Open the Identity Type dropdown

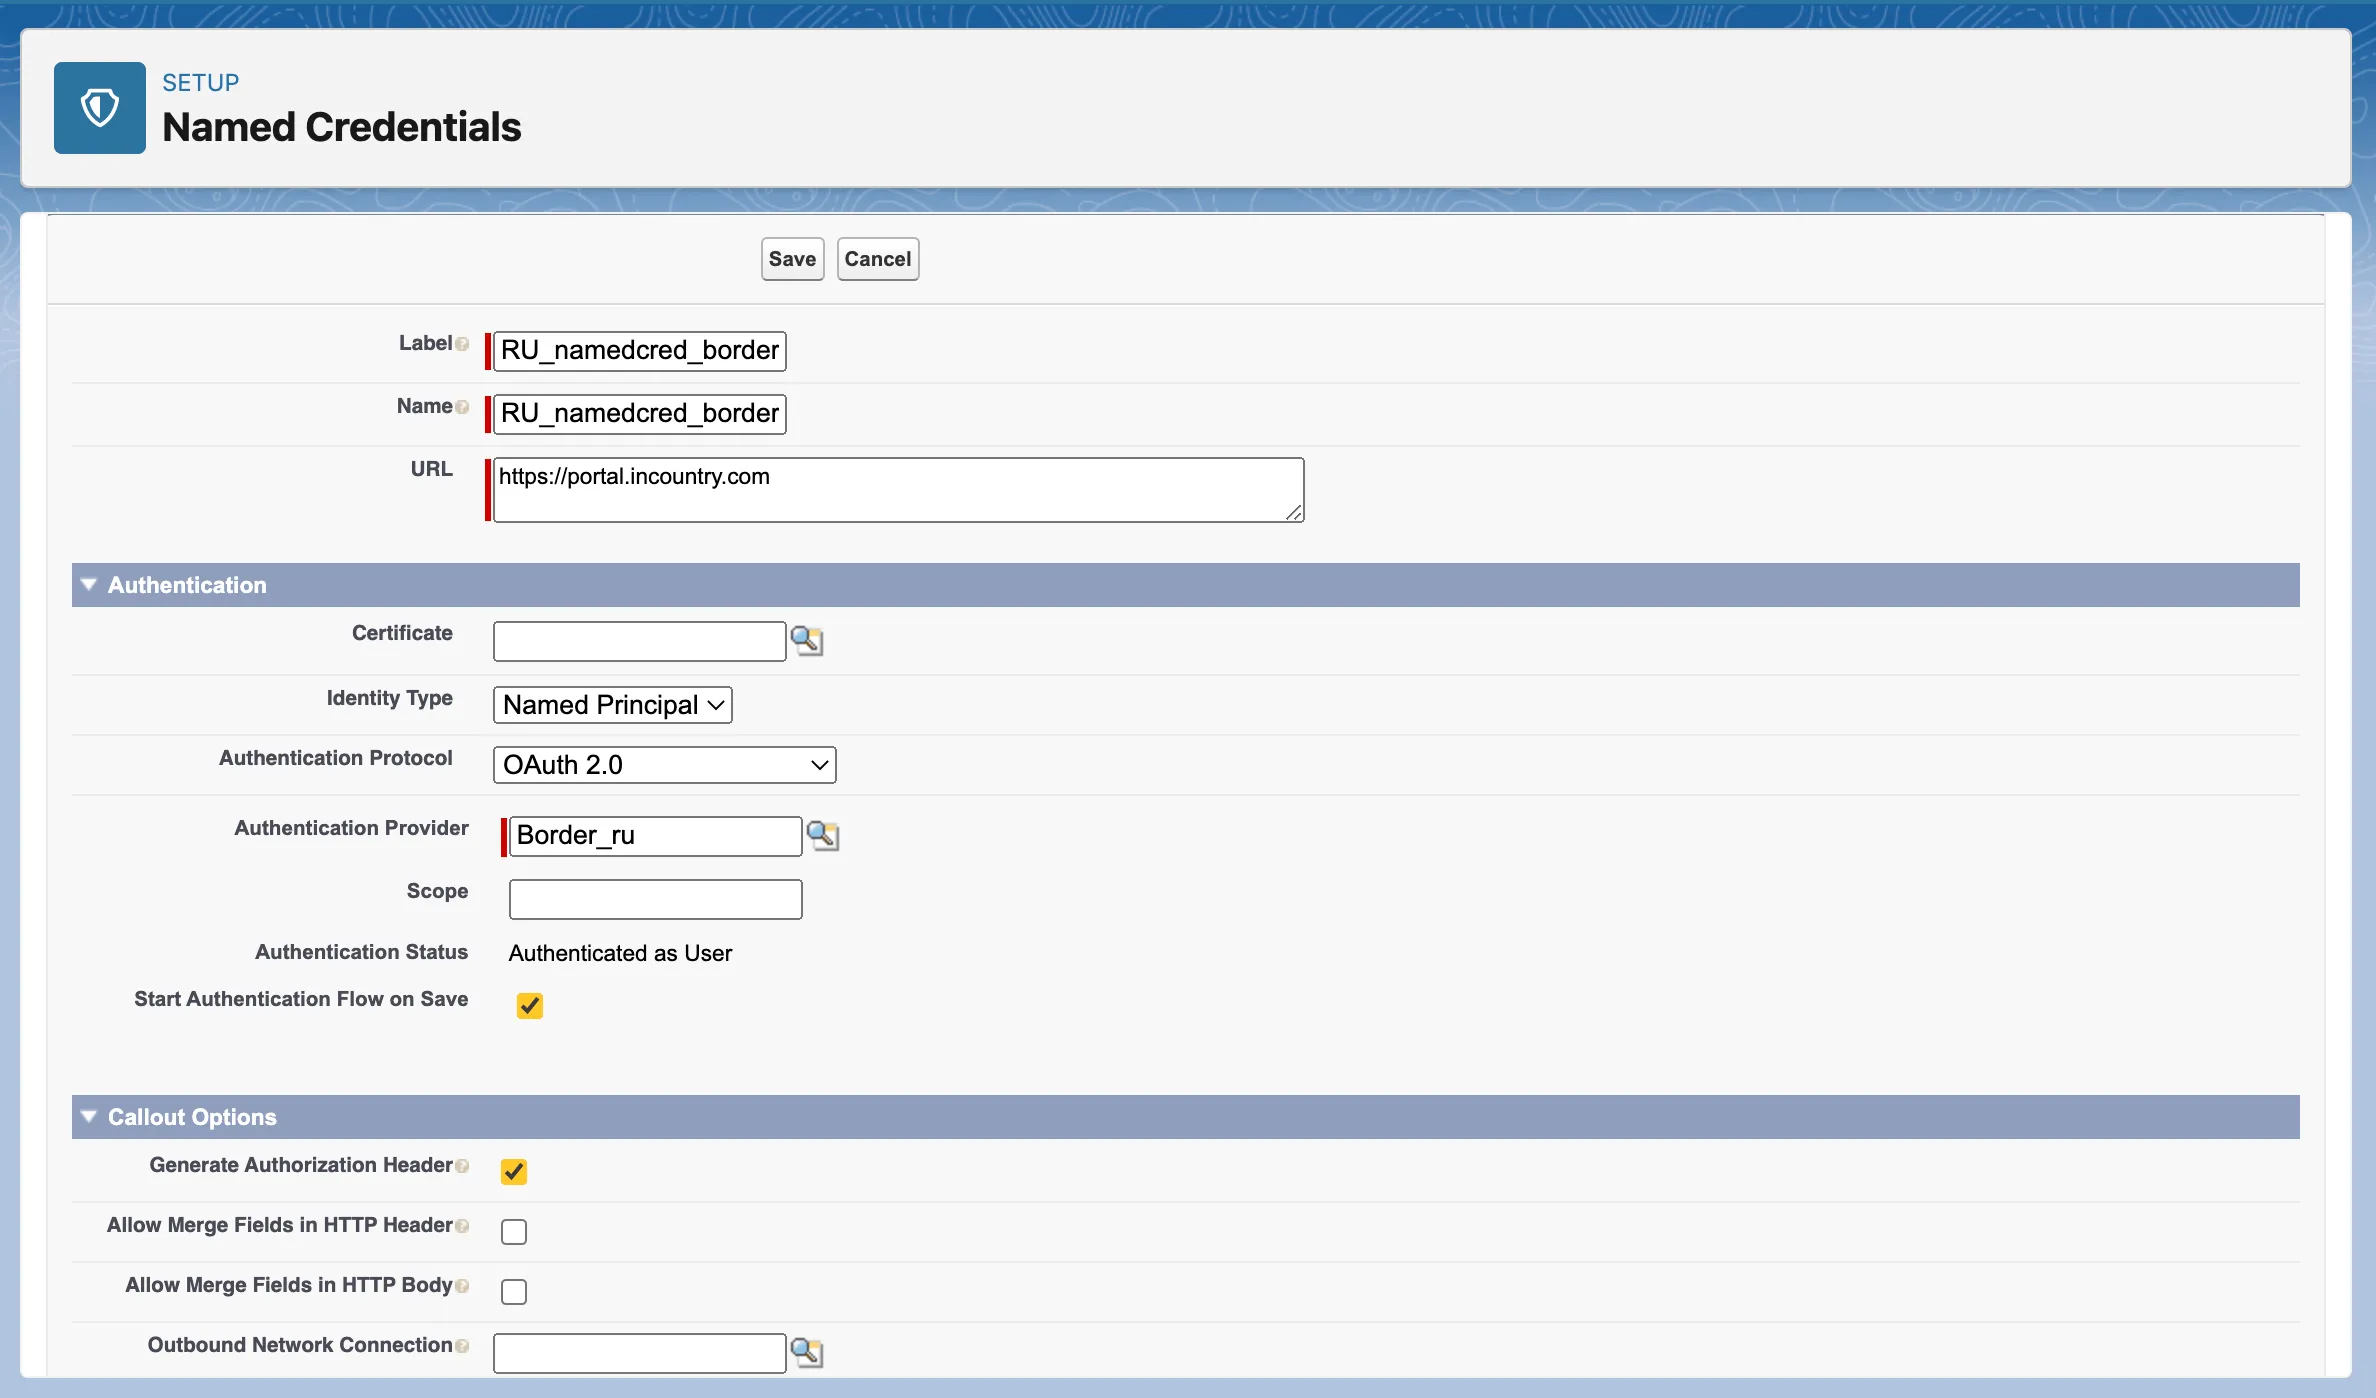[612, 705]
